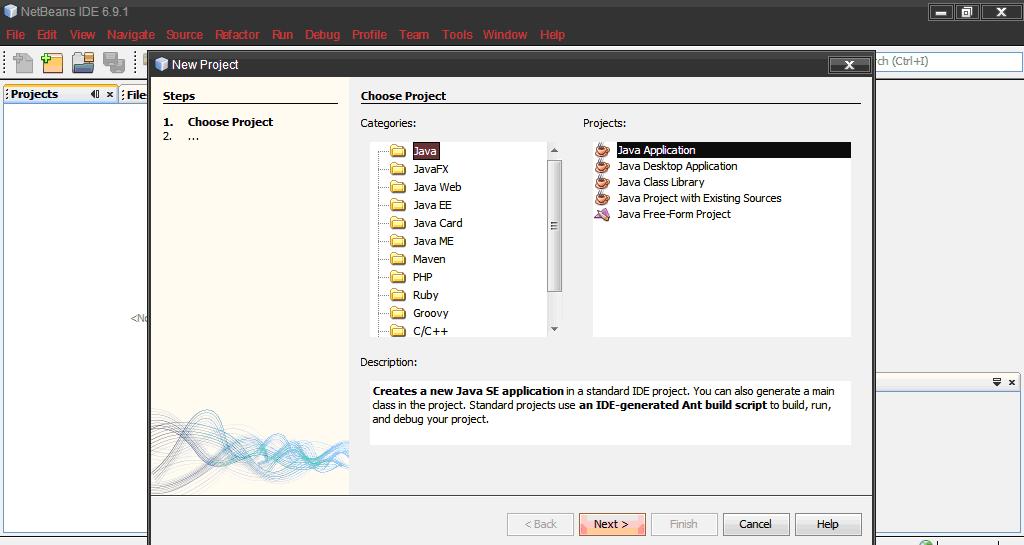The image size is (1024, 545).
Task: Click the Java EE folder icon
Action: pos(398,205)
